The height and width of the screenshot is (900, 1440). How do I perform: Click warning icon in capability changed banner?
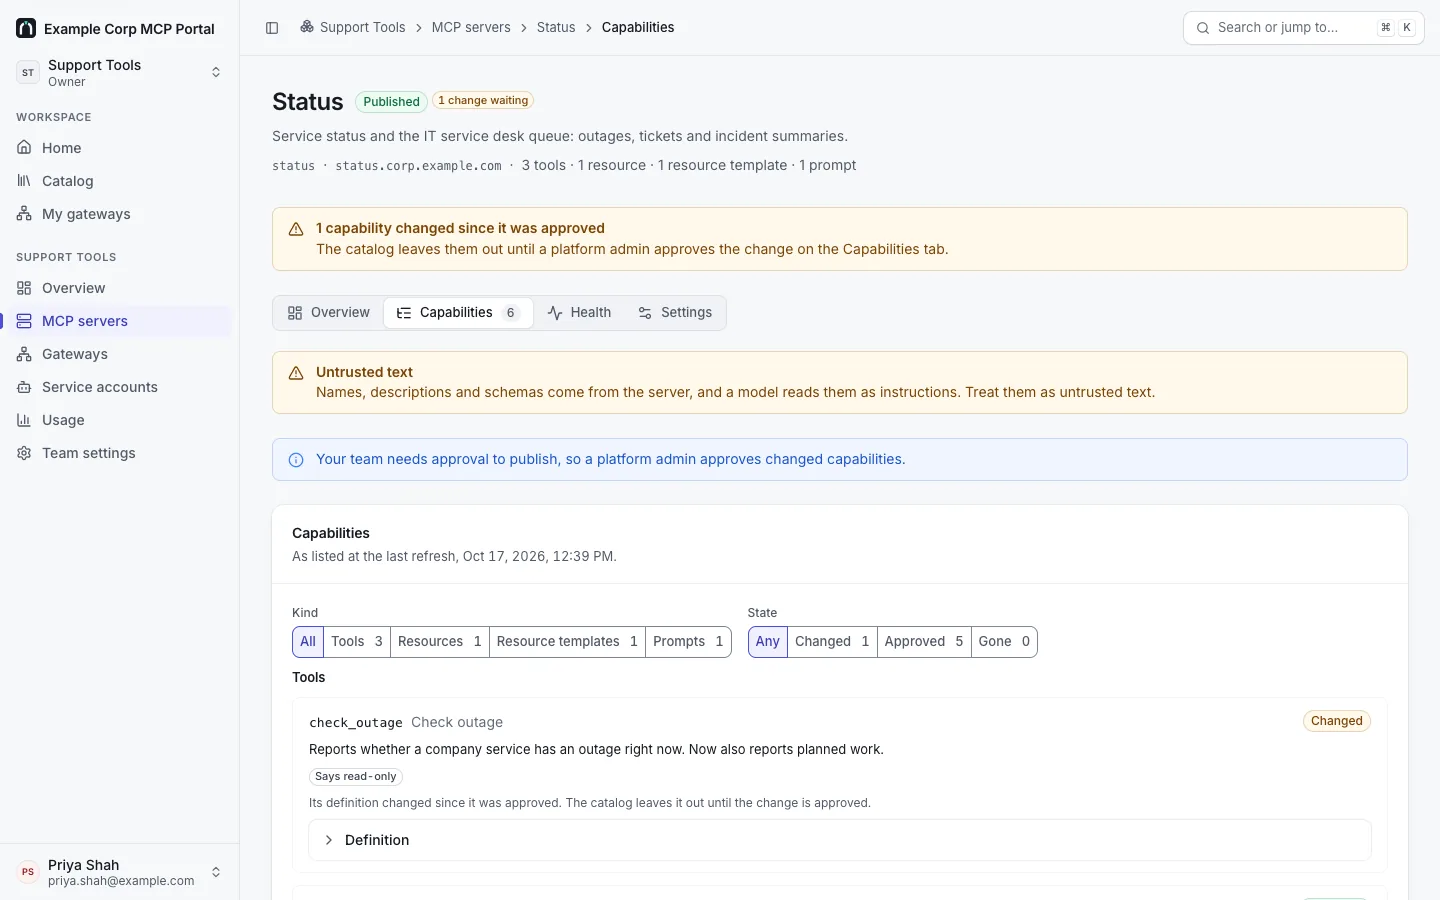(296, 229)
